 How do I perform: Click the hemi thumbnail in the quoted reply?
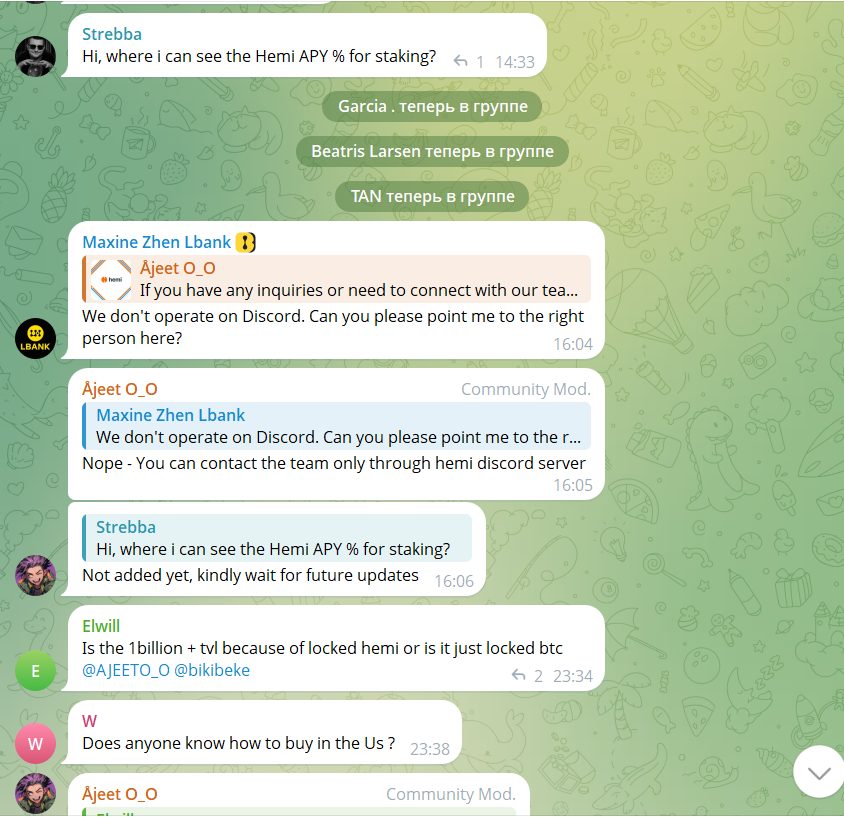(110, 279)
